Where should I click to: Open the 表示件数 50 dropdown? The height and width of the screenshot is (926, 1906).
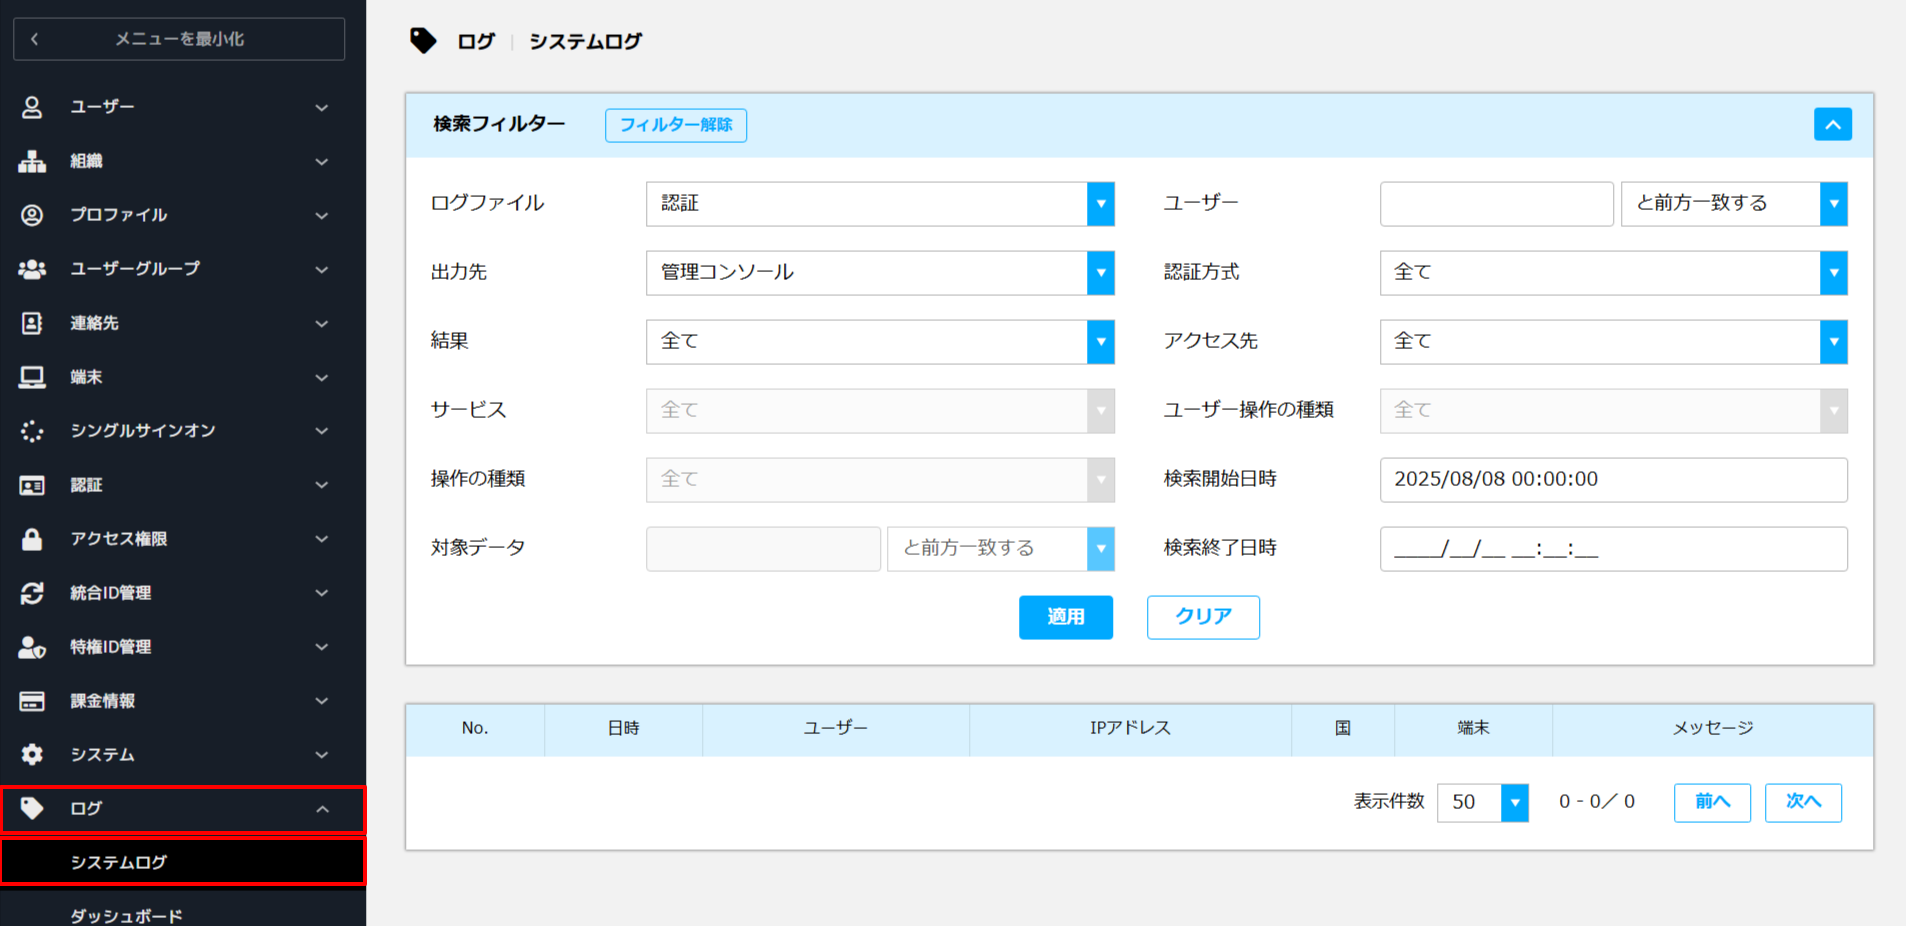click(x=1483, y=802)
